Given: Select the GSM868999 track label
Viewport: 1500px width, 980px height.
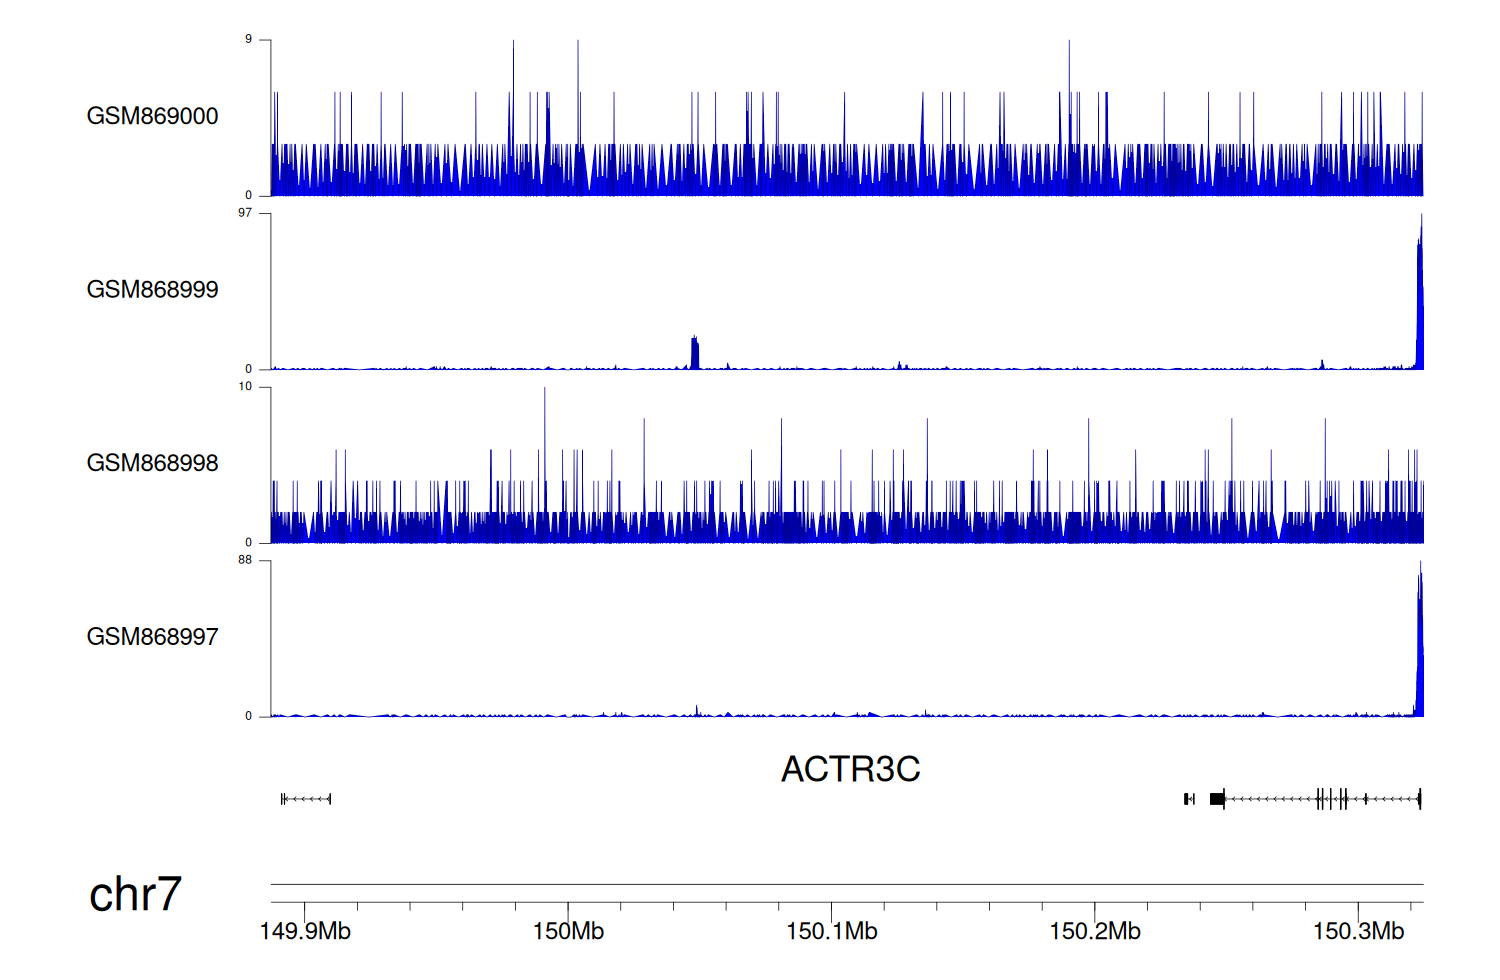Looking at the screenshot, I should (x=152, y=290).
